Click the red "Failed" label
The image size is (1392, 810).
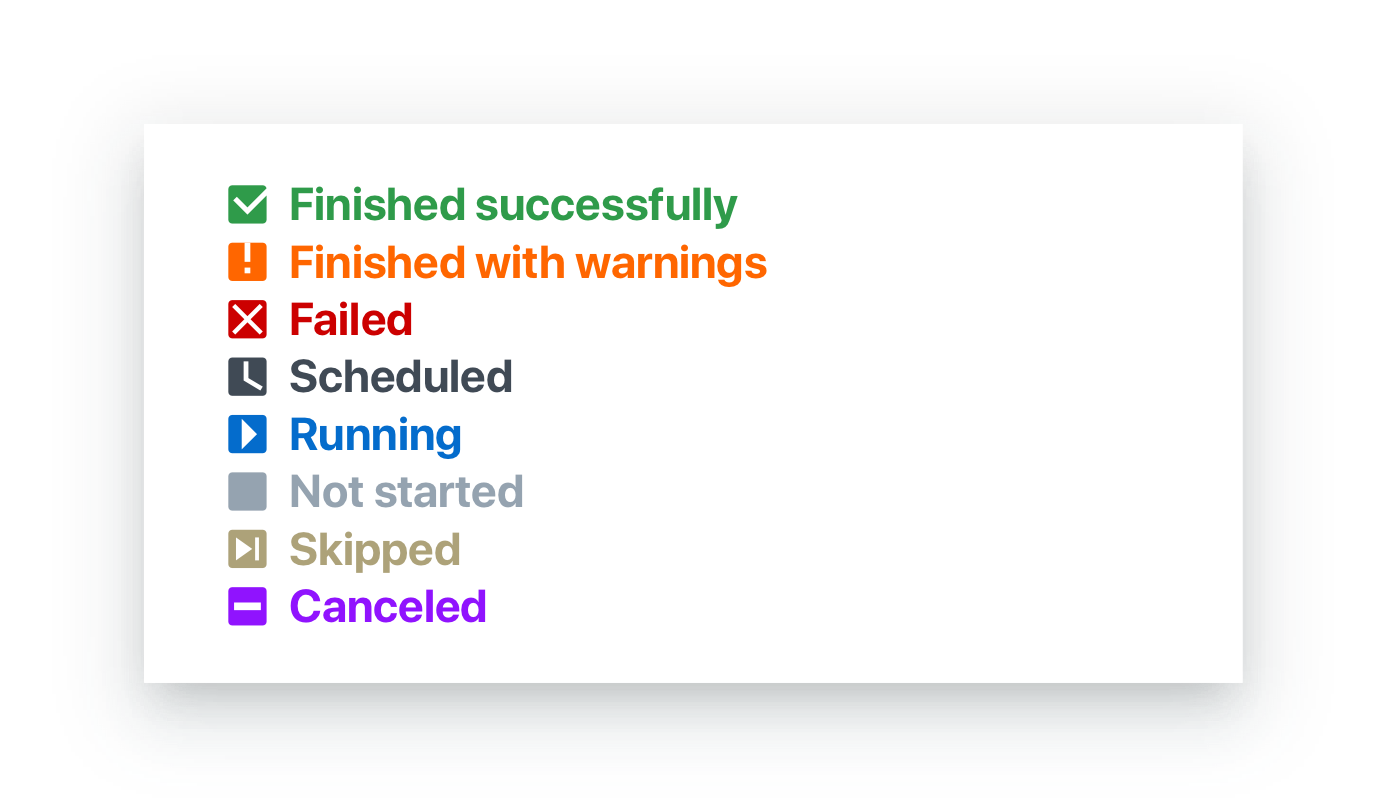[351, 320]
